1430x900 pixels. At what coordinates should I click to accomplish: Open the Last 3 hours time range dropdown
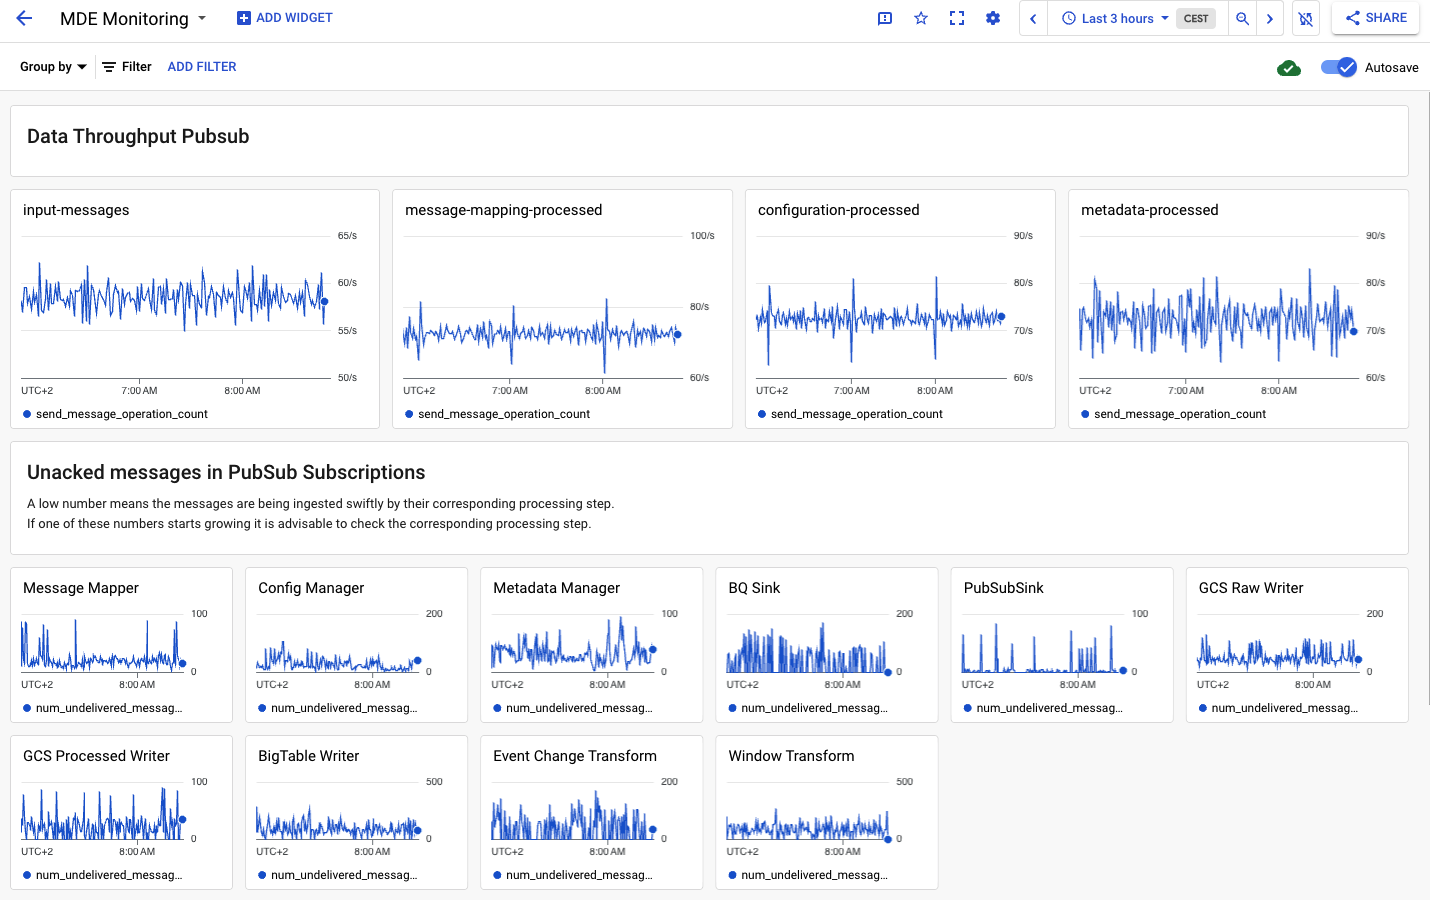pos(1113,18)
